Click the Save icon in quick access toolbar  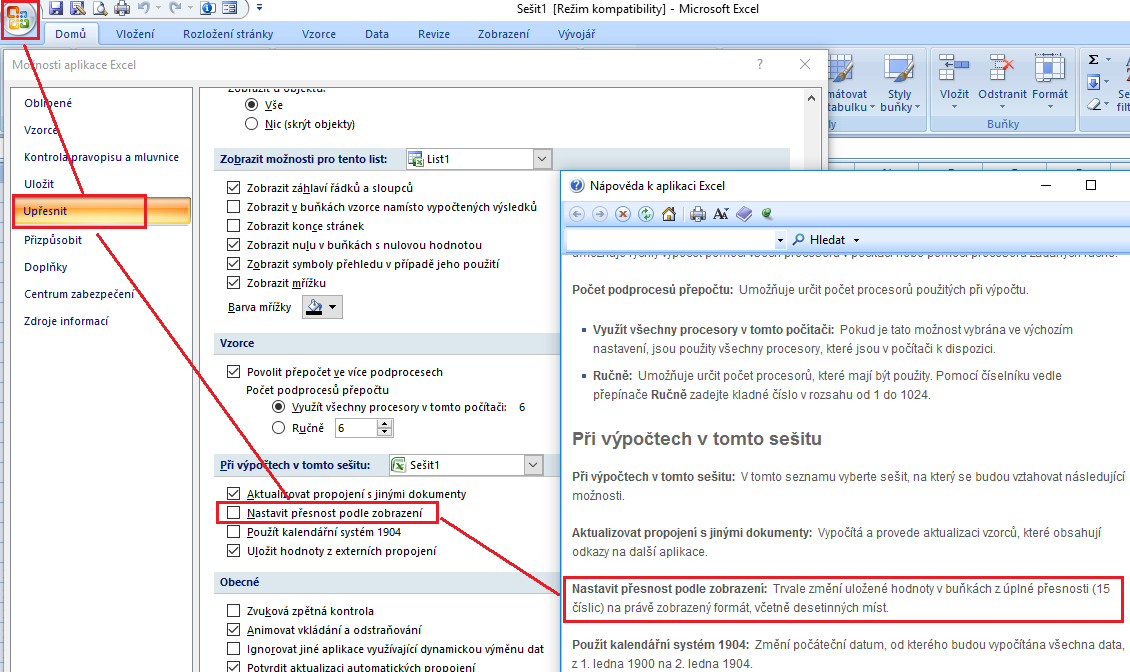coord(55,9)
